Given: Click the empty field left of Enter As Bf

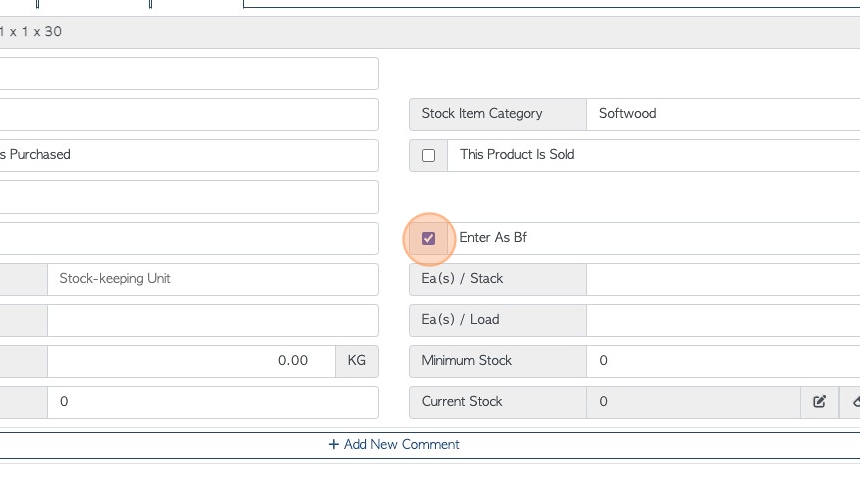Looking at the screenshot, I should point(189,239).
